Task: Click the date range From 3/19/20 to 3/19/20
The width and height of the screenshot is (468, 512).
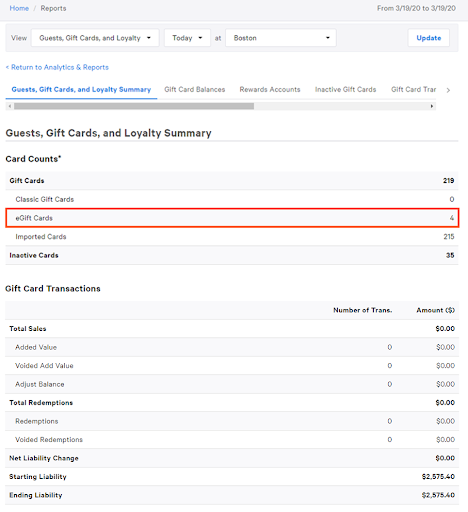Action: [x=416, y=8]
